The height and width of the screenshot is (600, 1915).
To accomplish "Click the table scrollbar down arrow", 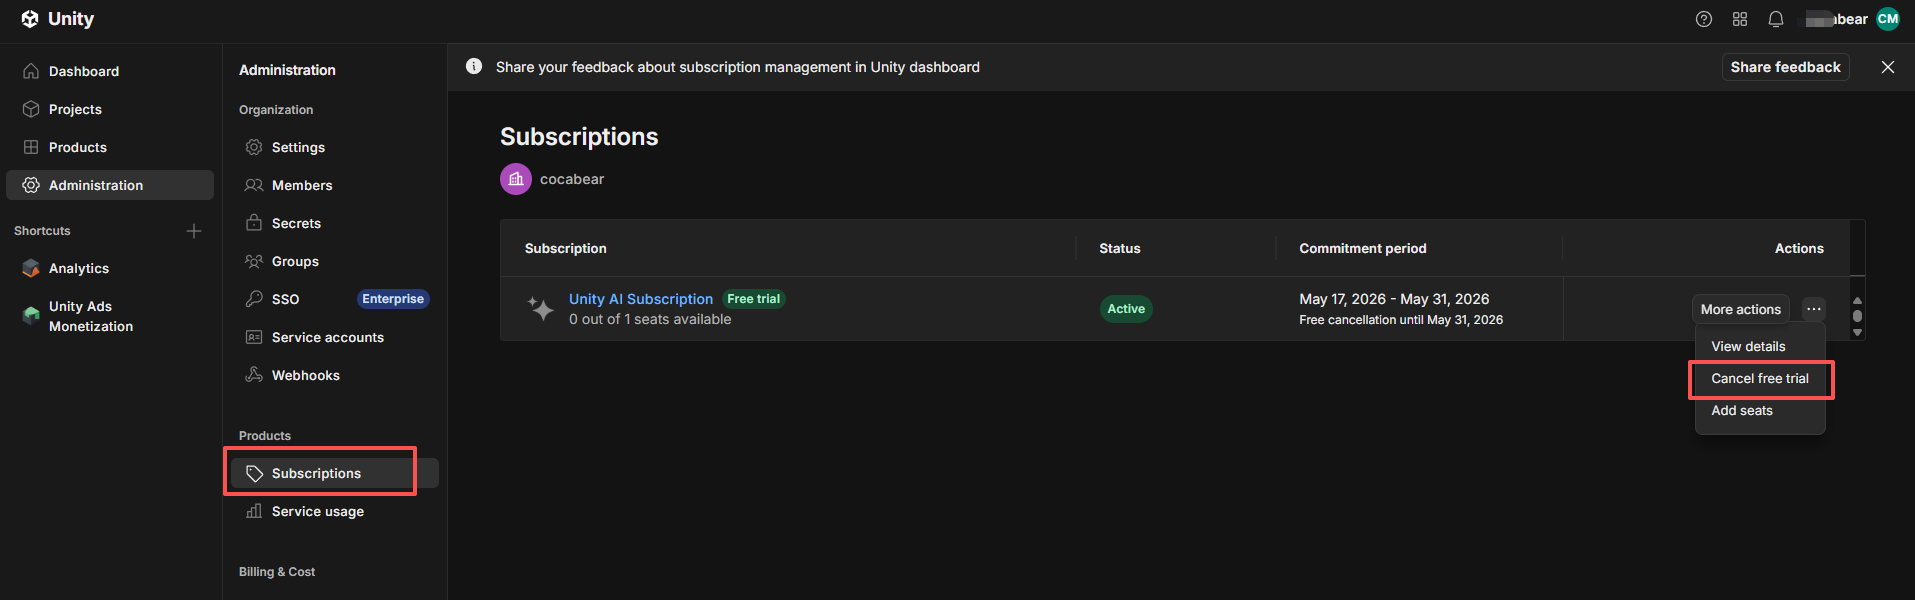I will [1857, 333].
